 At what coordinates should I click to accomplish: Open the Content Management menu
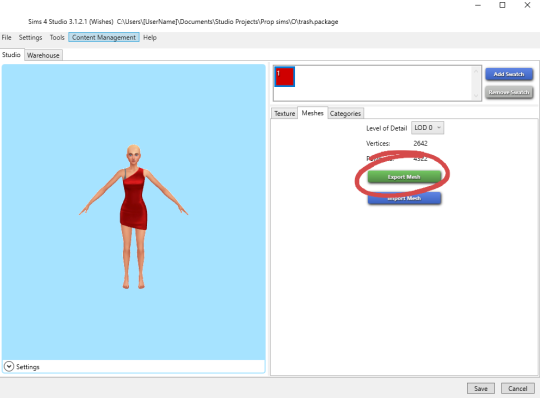tap(104, 37)
